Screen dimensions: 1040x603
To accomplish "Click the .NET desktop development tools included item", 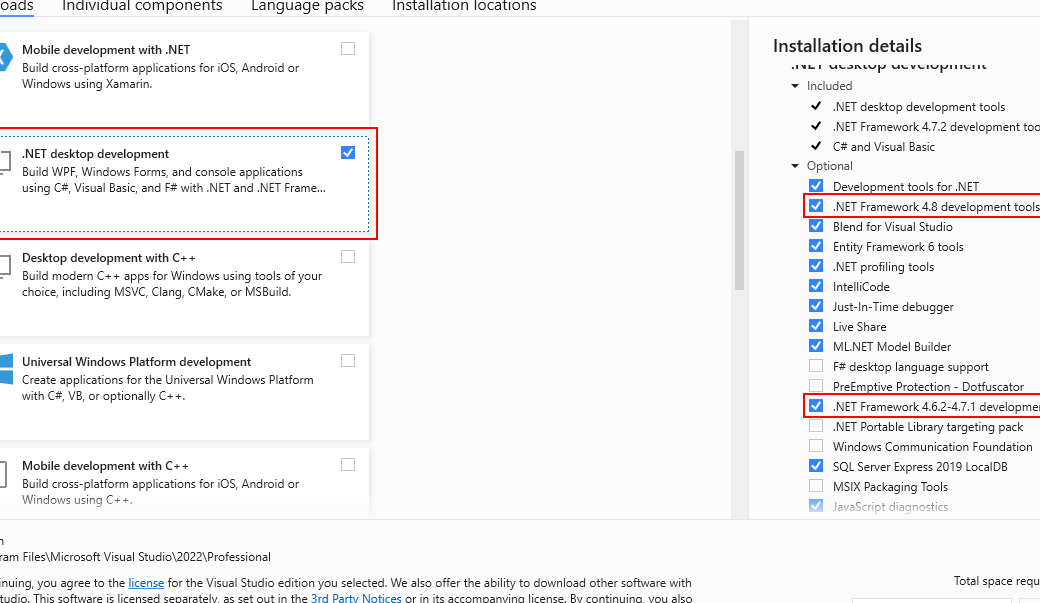I will [919, 107].
